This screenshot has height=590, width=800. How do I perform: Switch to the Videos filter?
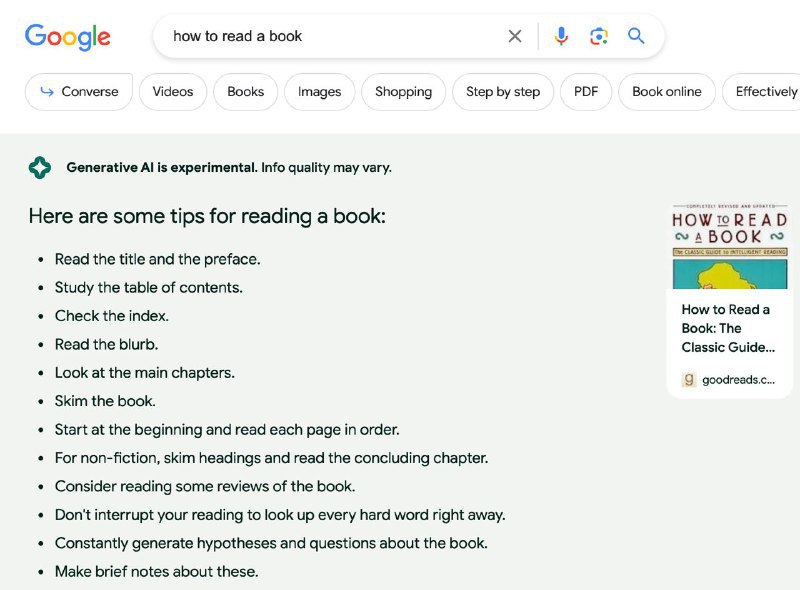click(x=173, y=92)
